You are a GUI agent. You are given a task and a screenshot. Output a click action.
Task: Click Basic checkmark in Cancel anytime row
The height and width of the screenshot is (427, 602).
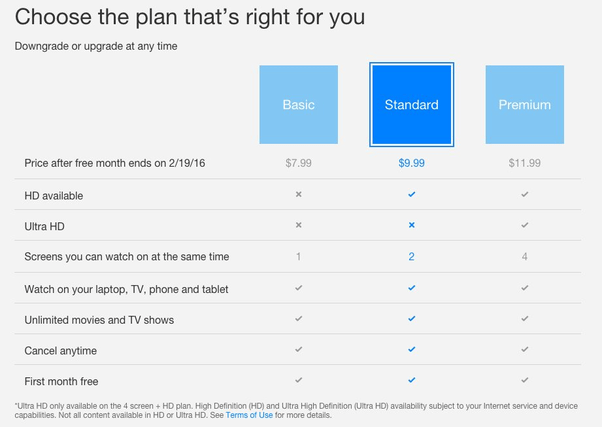pyautogui.click(x=298, y=350)
